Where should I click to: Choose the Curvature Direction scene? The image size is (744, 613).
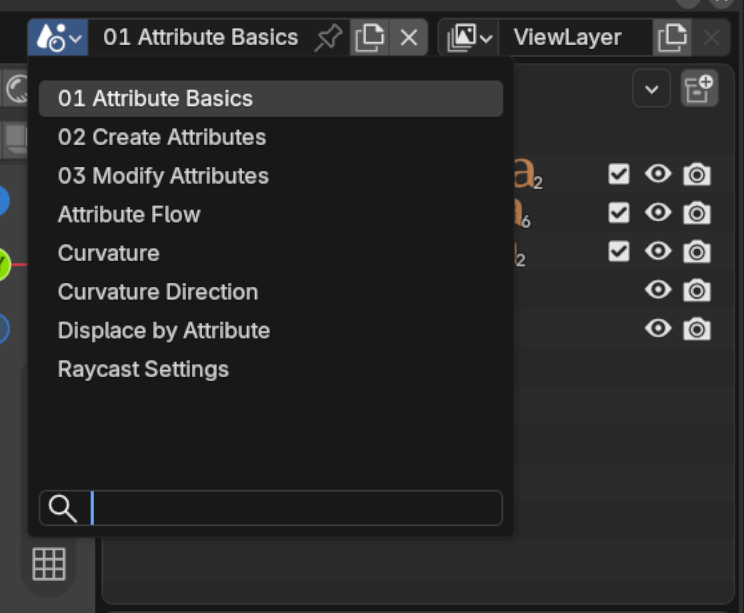[271, 292]
